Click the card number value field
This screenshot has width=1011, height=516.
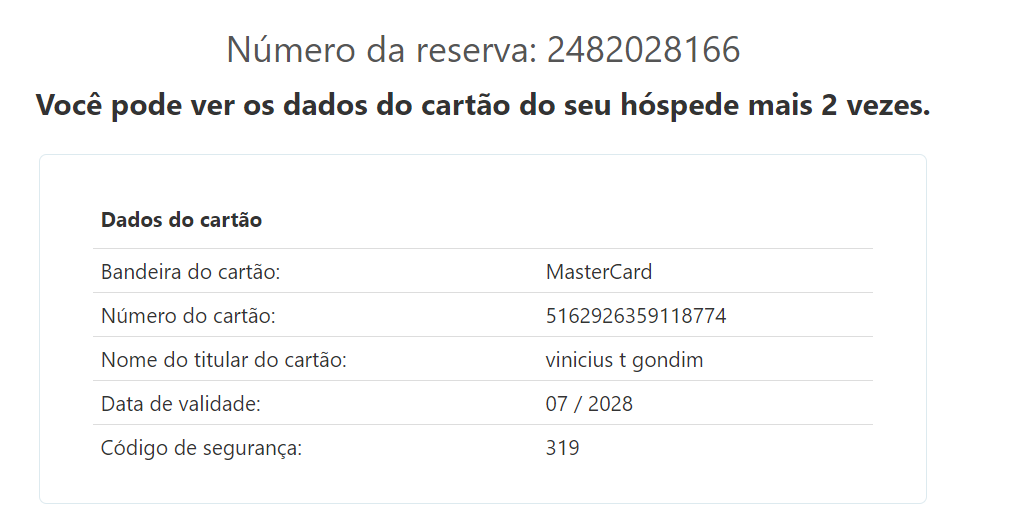[636, 316]
